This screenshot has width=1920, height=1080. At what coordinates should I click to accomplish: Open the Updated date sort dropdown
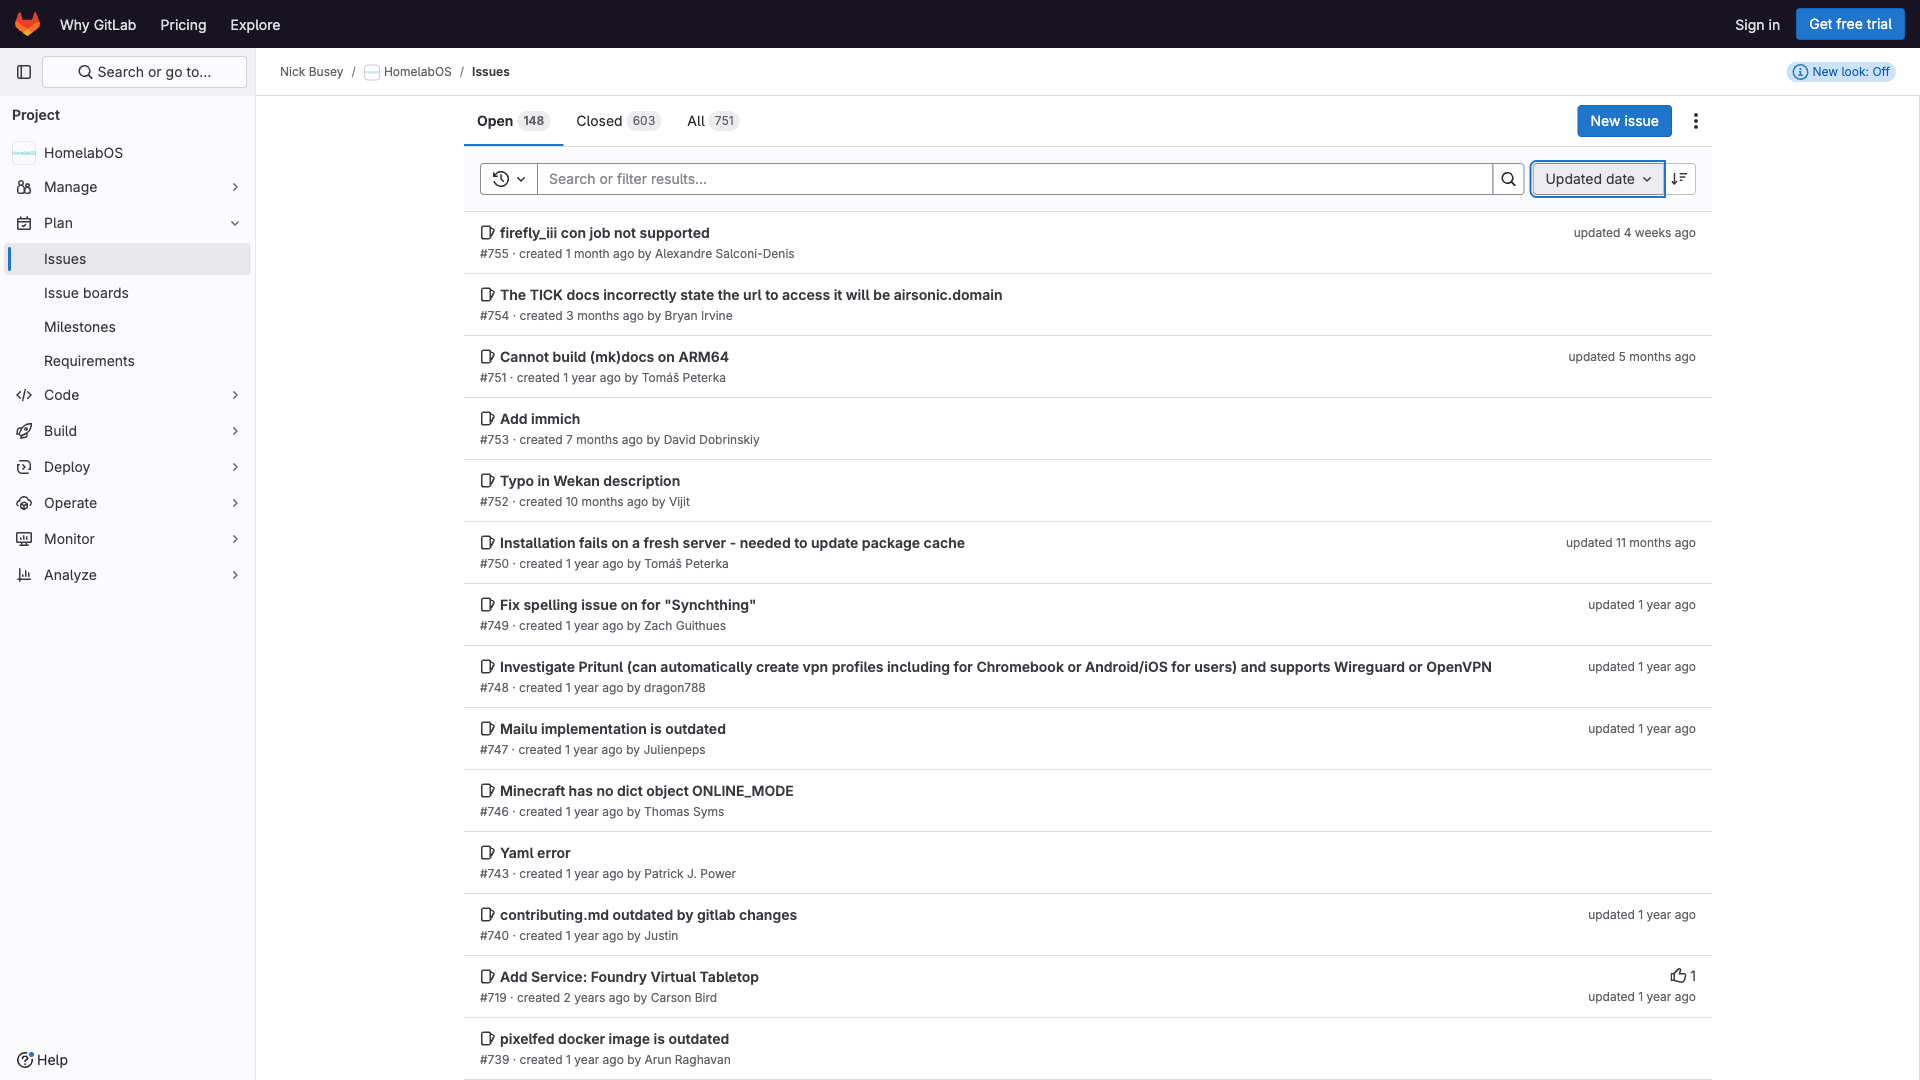coord(1597,179)
